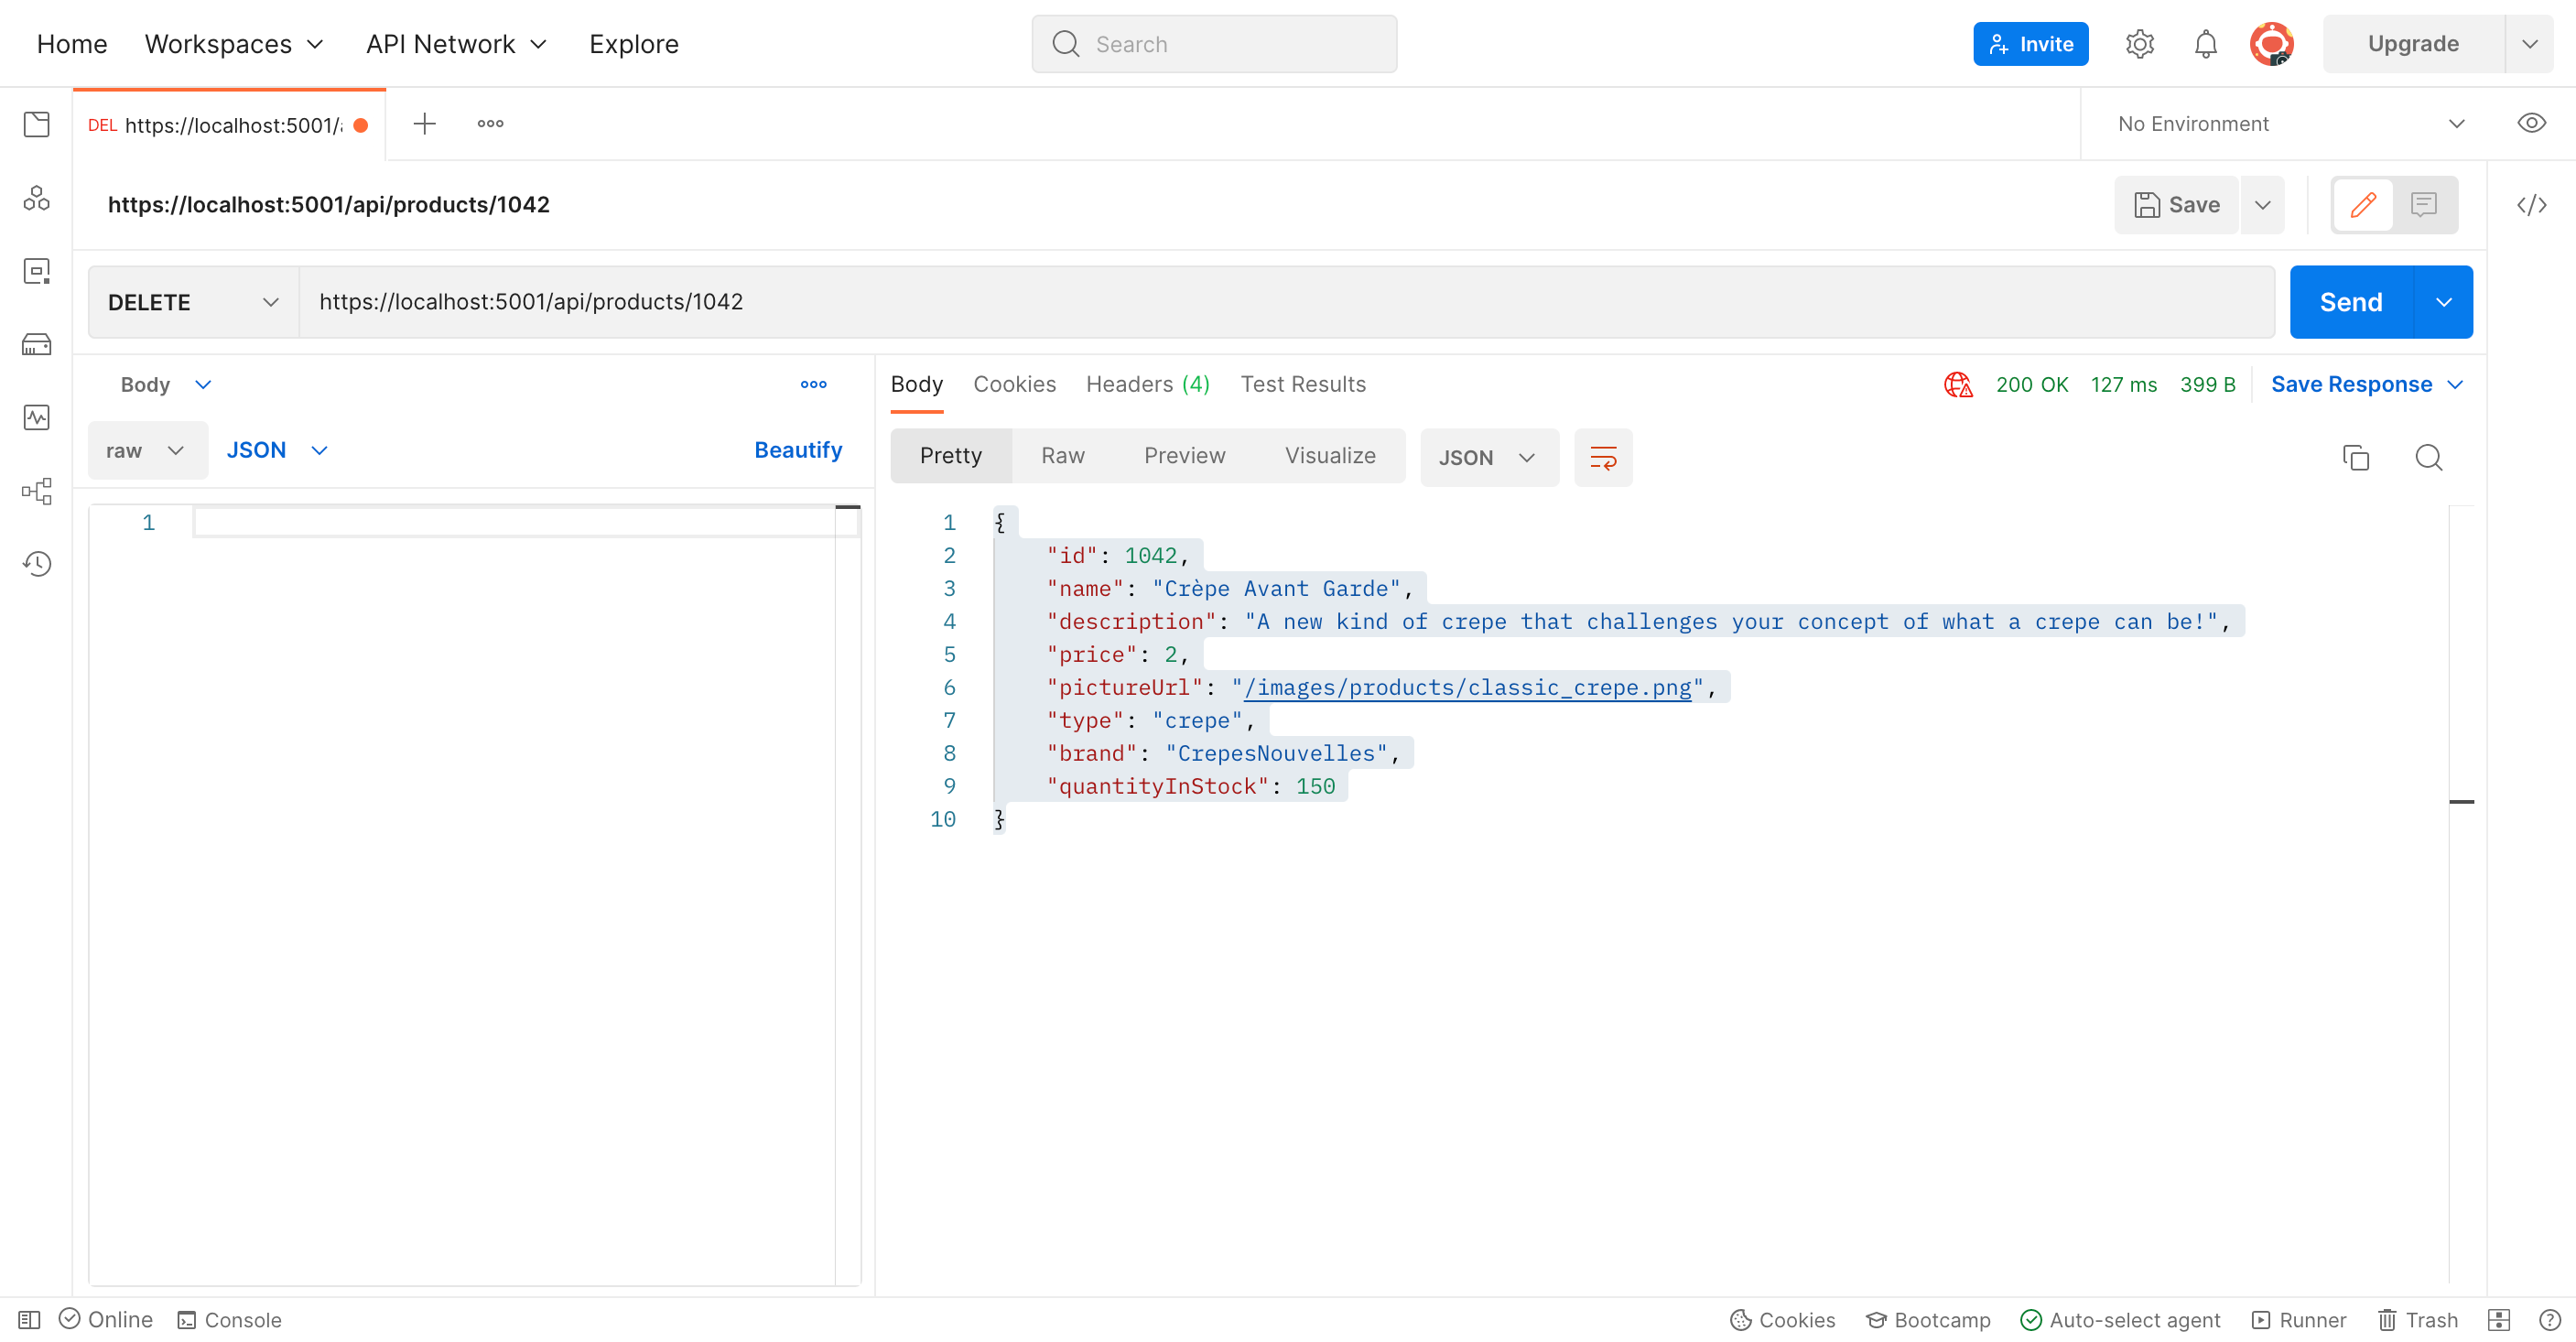This screenshot has height=1342, width=2576.
Task: Open the History sidebar icon
Action: pos(37,564)
